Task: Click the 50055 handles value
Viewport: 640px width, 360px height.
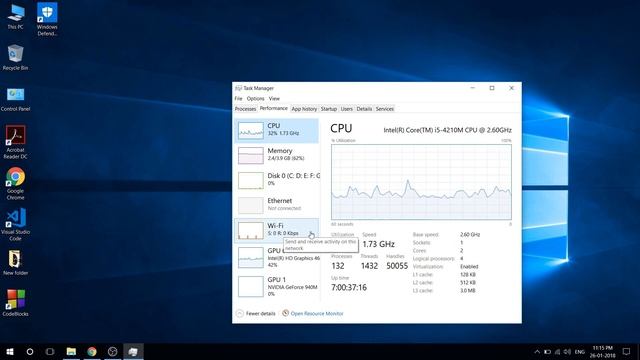Action: point(397,266)
